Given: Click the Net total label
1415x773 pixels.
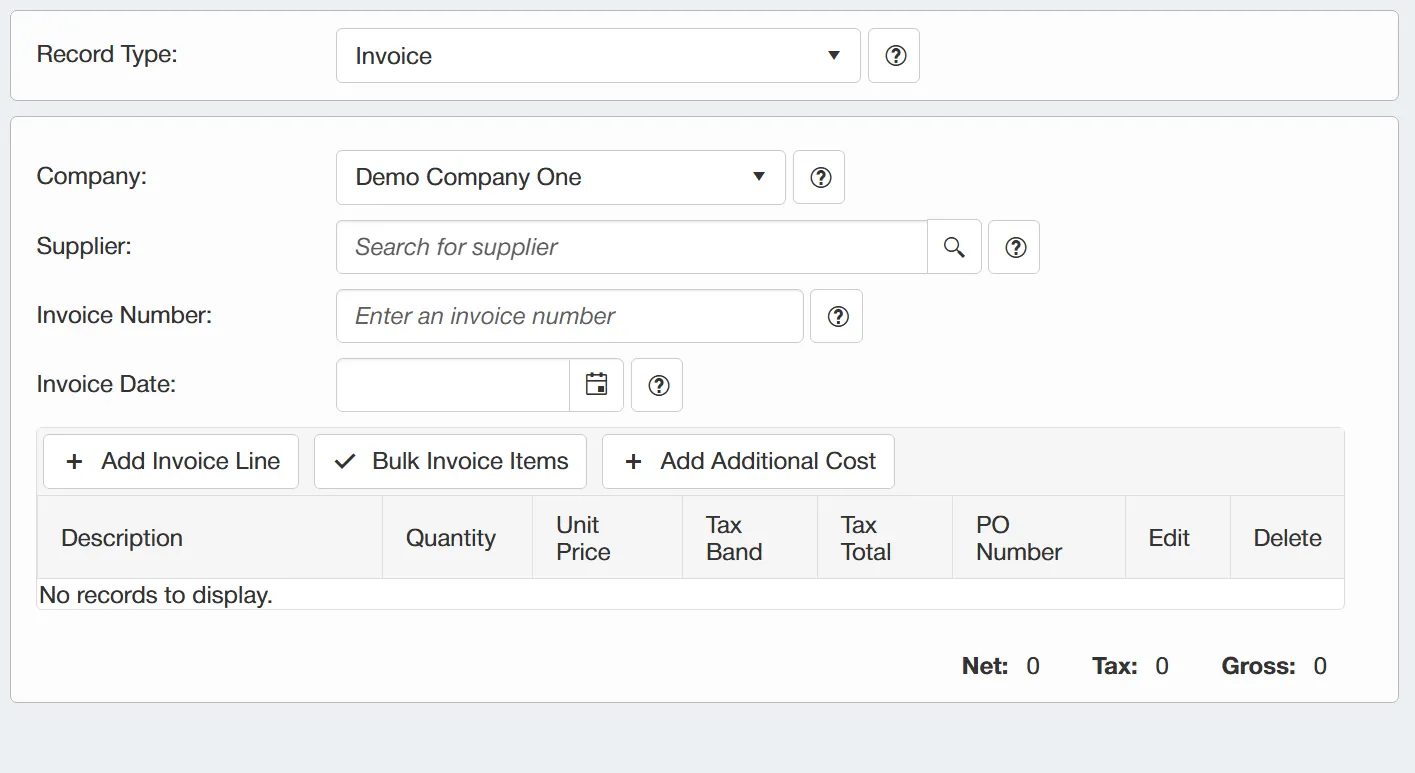Looking at the screenshot, I should point(985,666).
